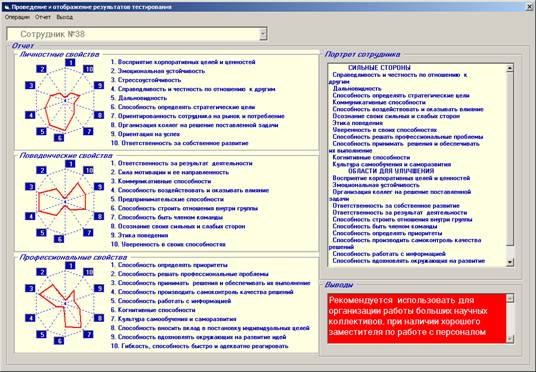This screenshot has width=536, height=372.
Task: Close the testing results window
Action: click(x=530, y=7)
